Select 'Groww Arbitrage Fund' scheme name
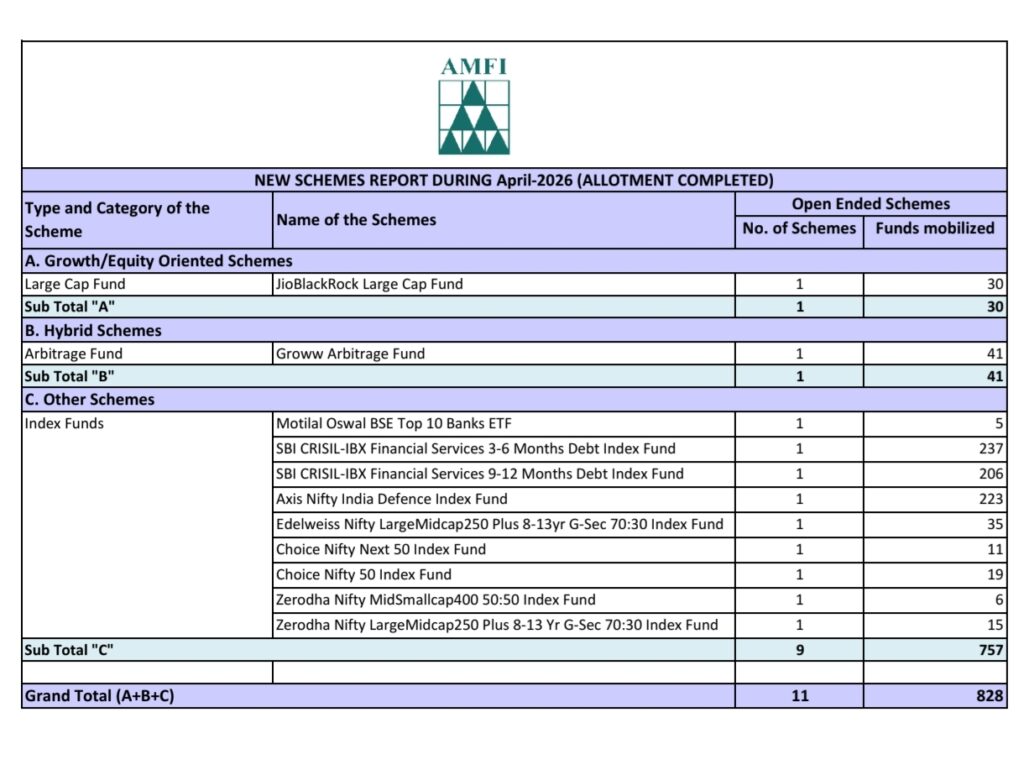This screenshot has height=770, width=1024. click(x=350, y=353)
